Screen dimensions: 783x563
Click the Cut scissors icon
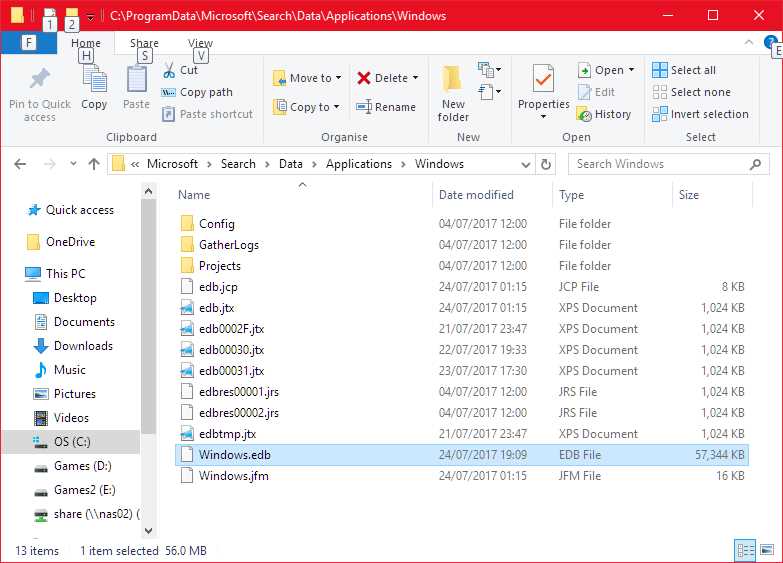[168, 70]
